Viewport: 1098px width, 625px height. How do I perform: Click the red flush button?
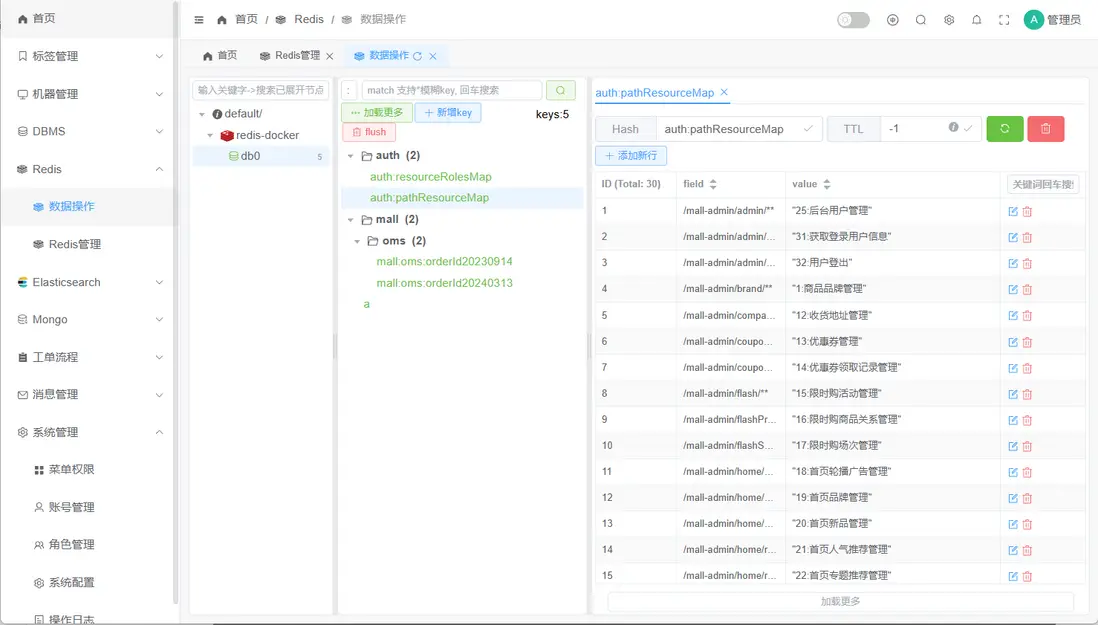click(x=369, y=132)
